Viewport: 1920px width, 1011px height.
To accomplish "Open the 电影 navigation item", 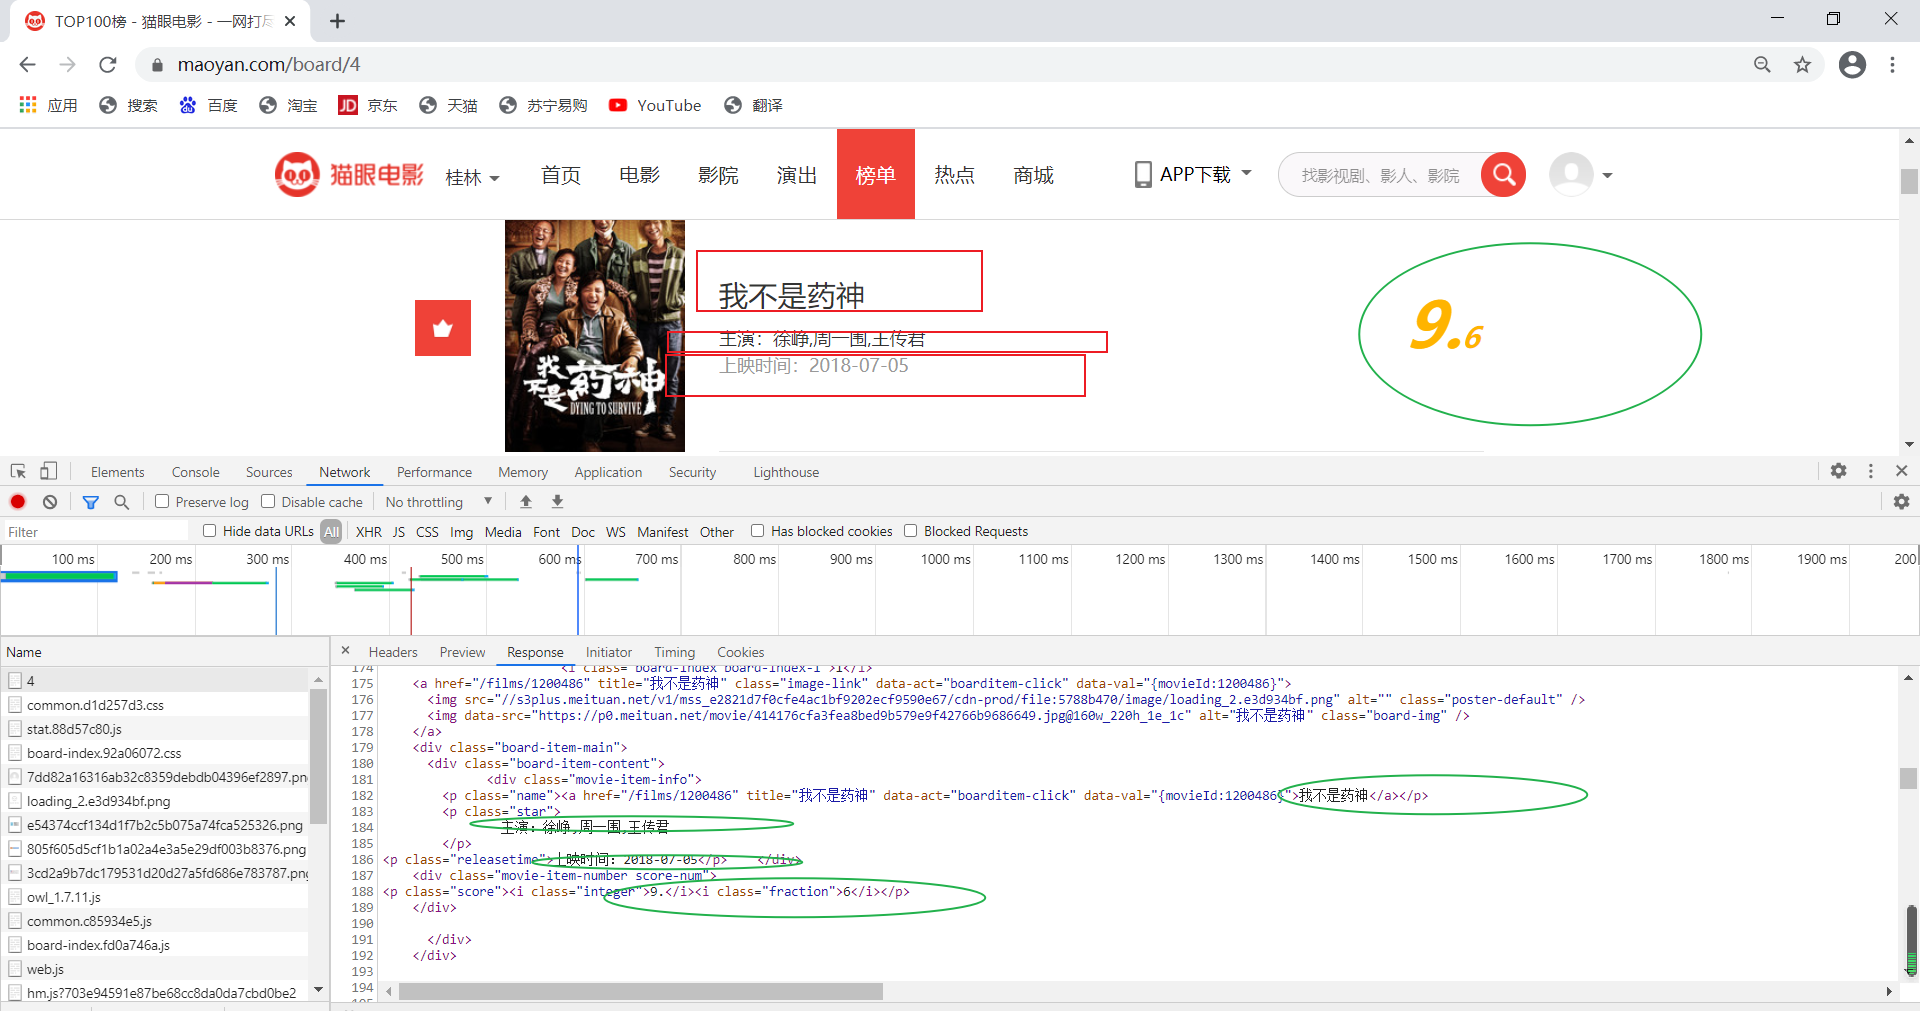I will point(640,175).
